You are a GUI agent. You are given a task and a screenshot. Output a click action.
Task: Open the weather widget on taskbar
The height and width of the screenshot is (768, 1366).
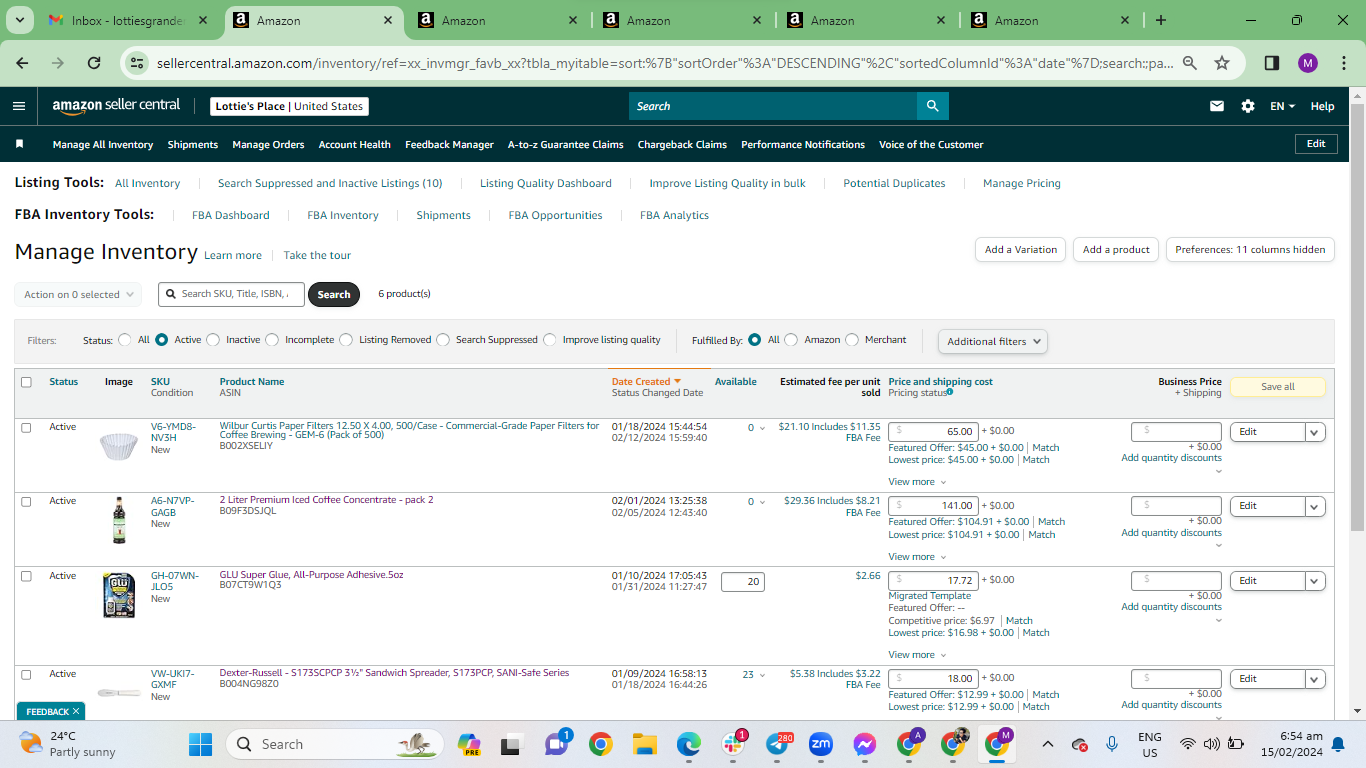[x=68, y=744]
